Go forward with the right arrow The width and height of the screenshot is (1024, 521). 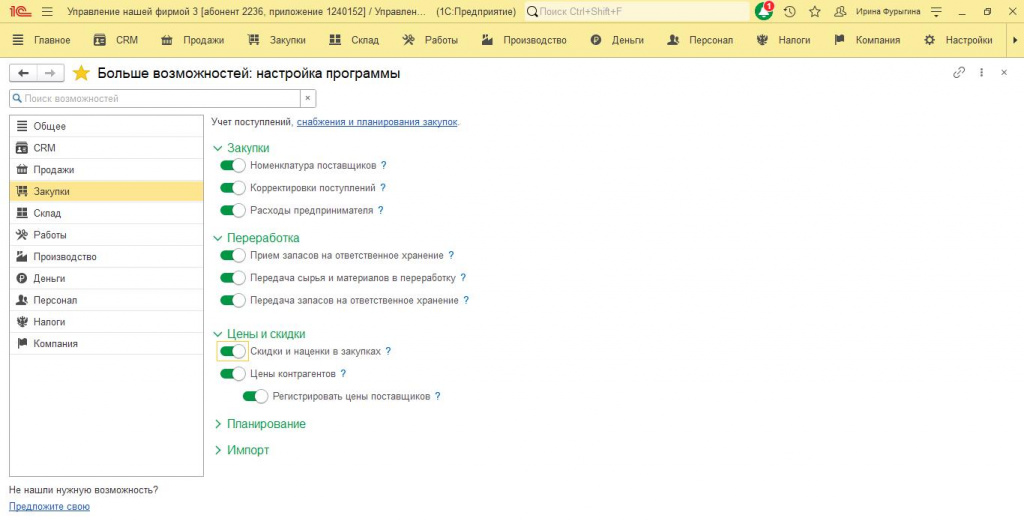coord(50,73)
